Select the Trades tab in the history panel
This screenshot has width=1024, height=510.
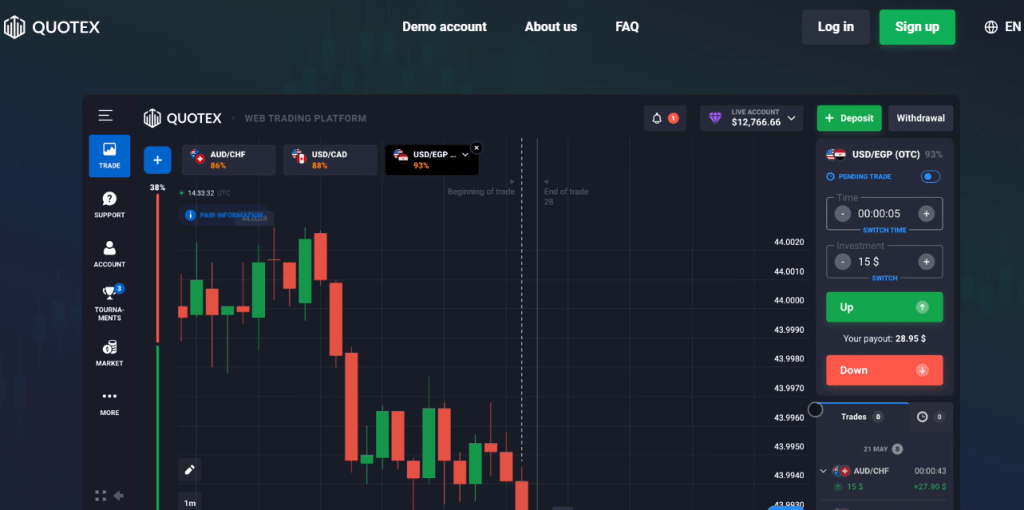[x=862, y=417]
